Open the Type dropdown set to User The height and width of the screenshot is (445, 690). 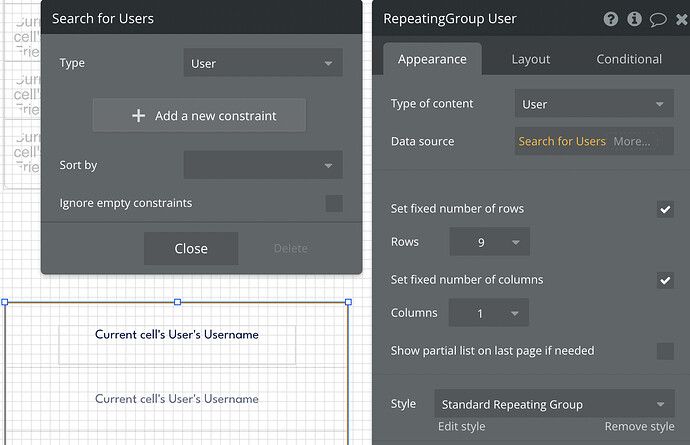[x=263, y=63]
